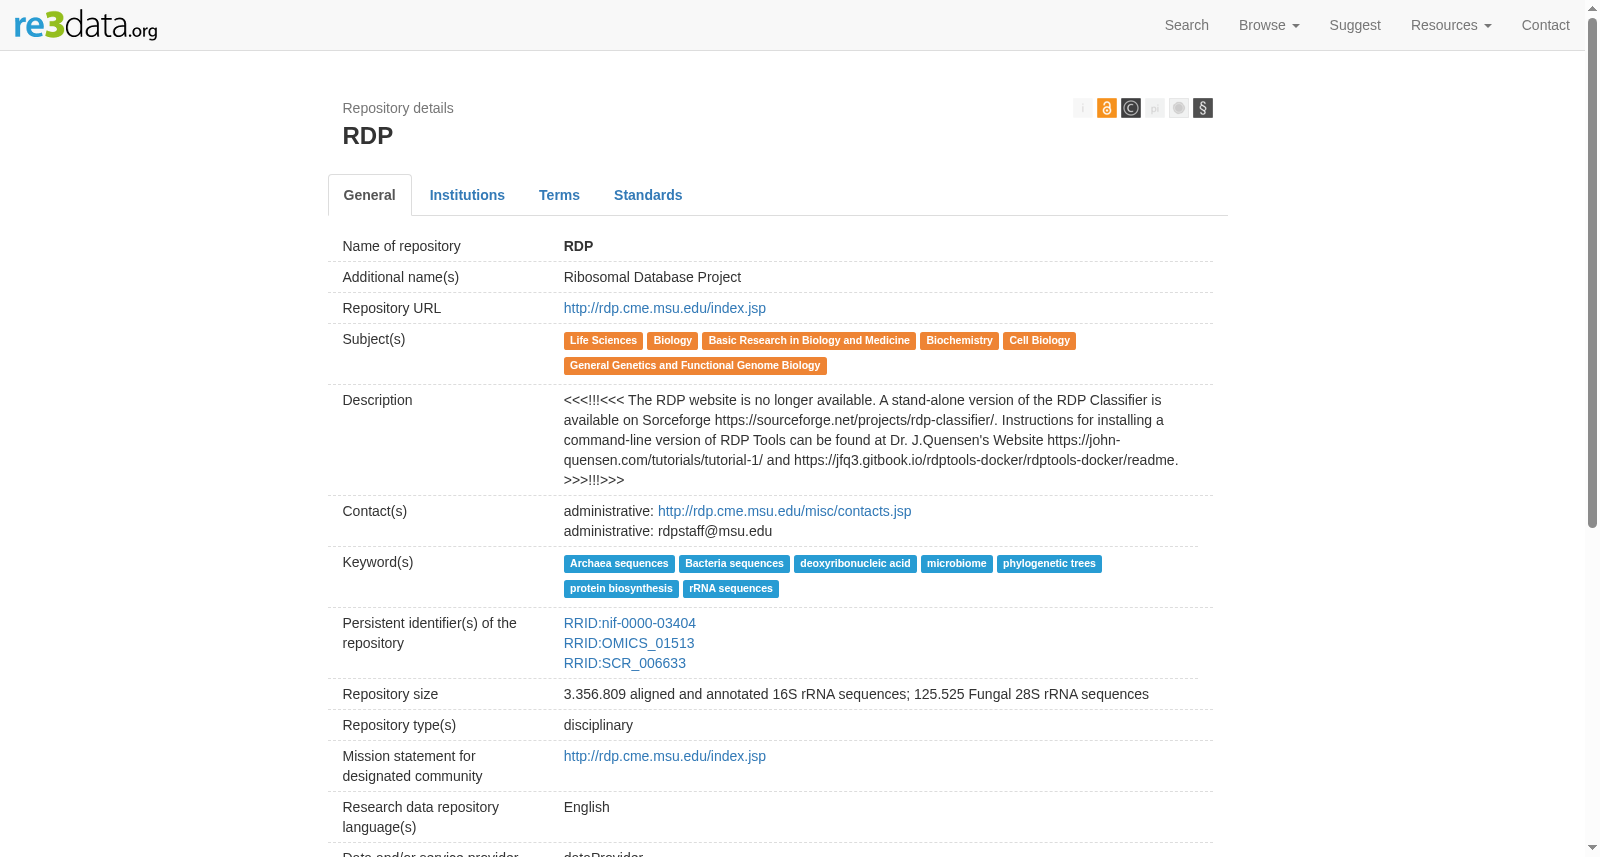This screenshot has width=1600, height=857.
Task: Click the re3data.org logo
Action: [x=86, y=25]
